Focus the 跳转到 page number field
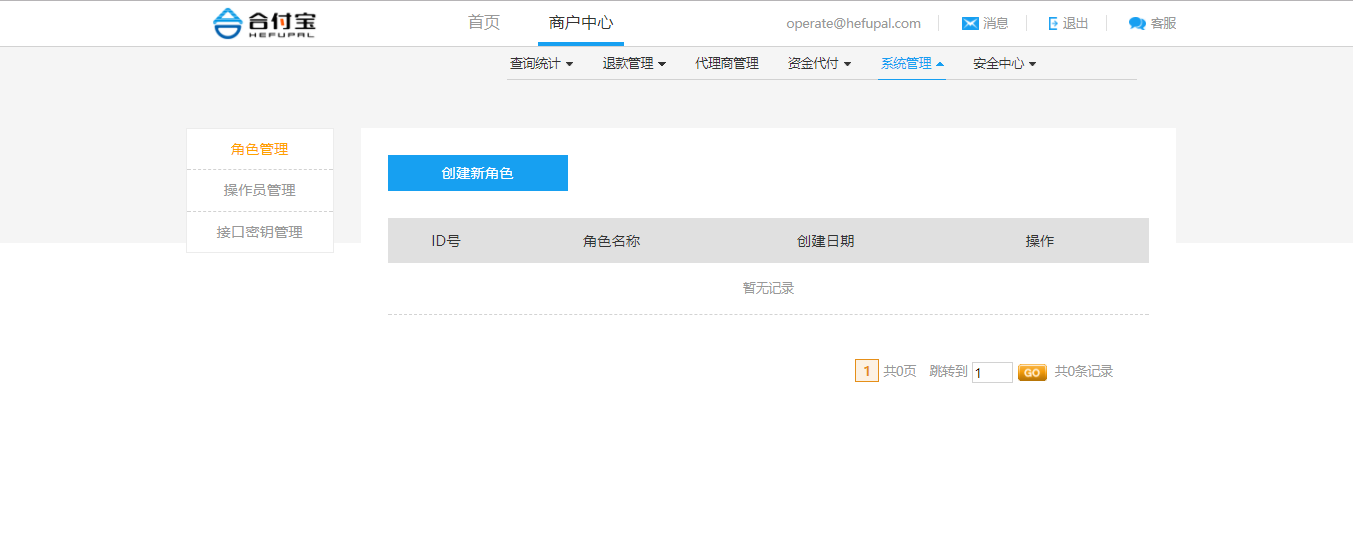This screenshot has width=1353, height=545. (x=992, y=372)
